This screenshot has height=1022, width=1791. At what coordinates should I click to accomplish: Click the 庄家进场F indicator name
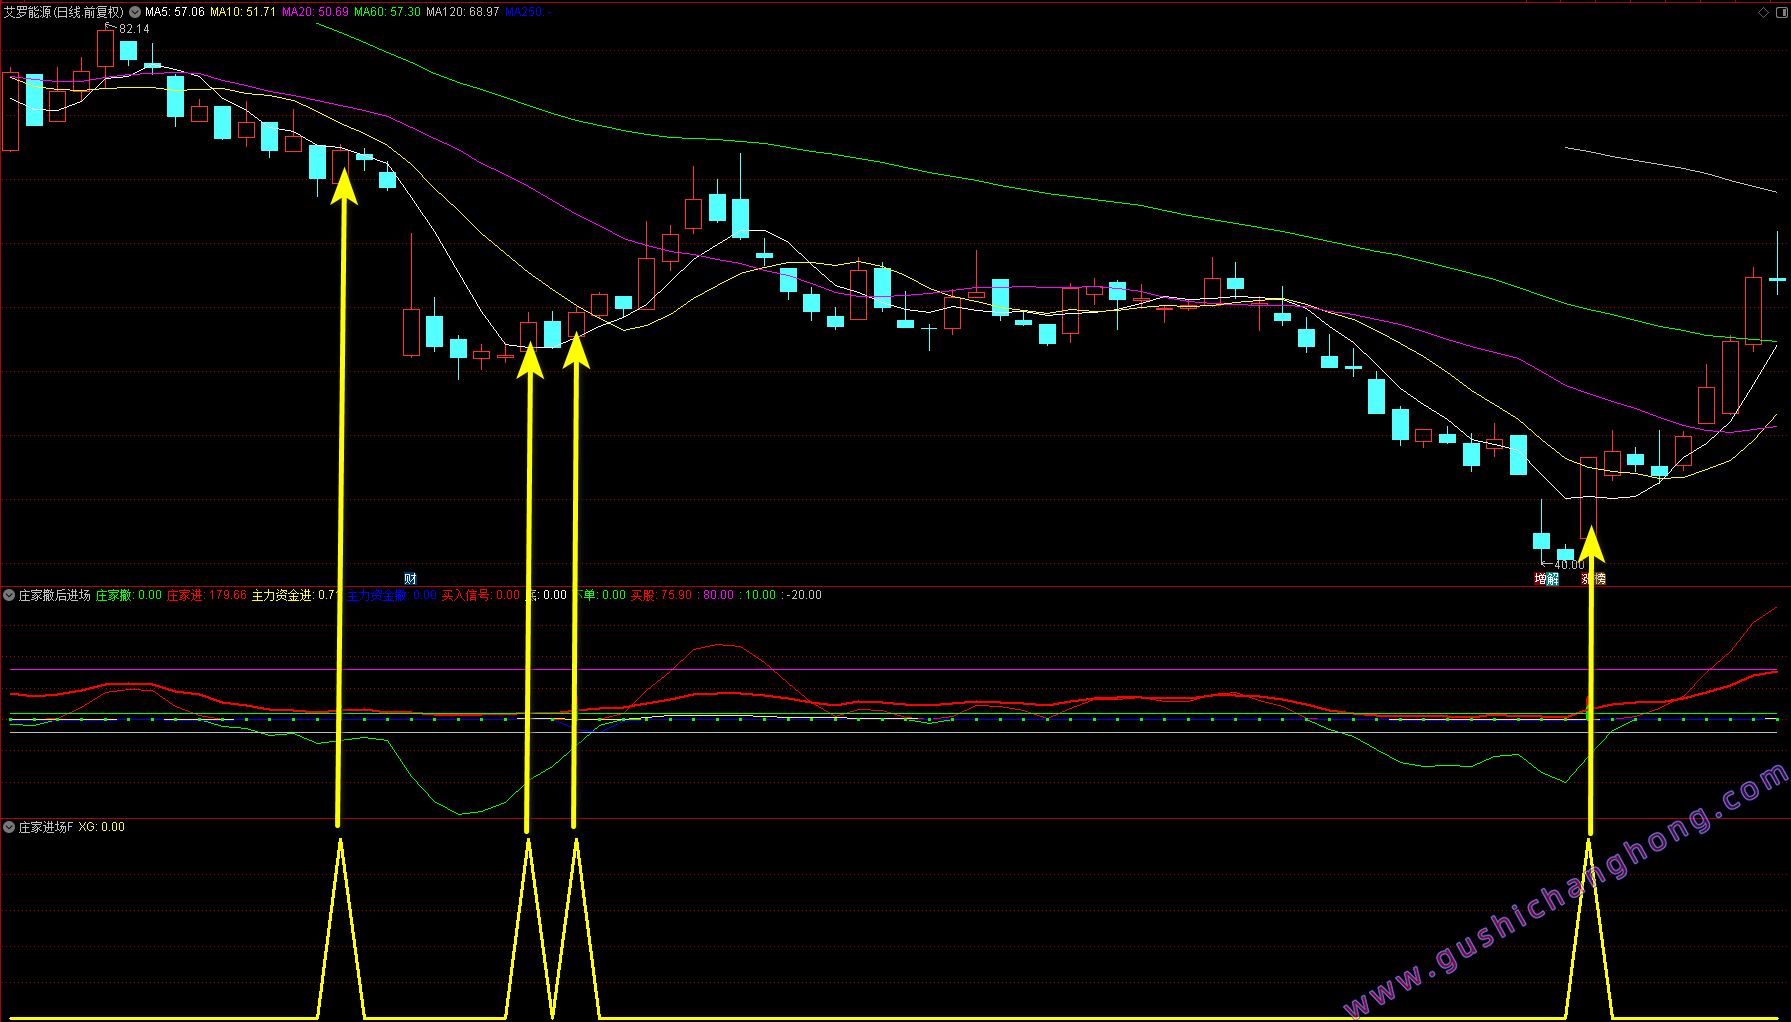coord(46,827)
